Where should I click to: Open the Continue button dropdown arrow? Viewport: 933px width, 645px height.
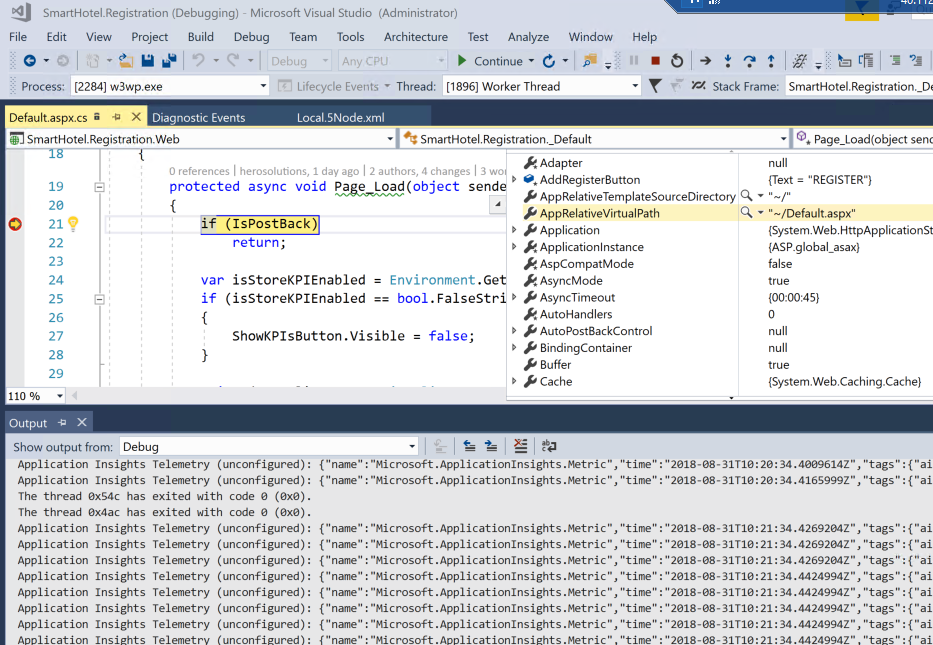pos(531,61)
